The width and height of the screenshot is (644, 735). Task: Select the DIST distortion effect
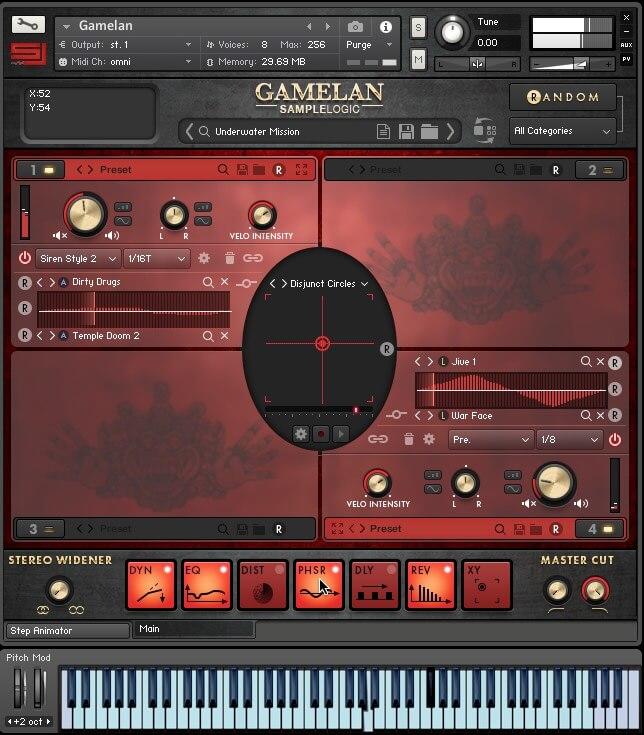263,585
